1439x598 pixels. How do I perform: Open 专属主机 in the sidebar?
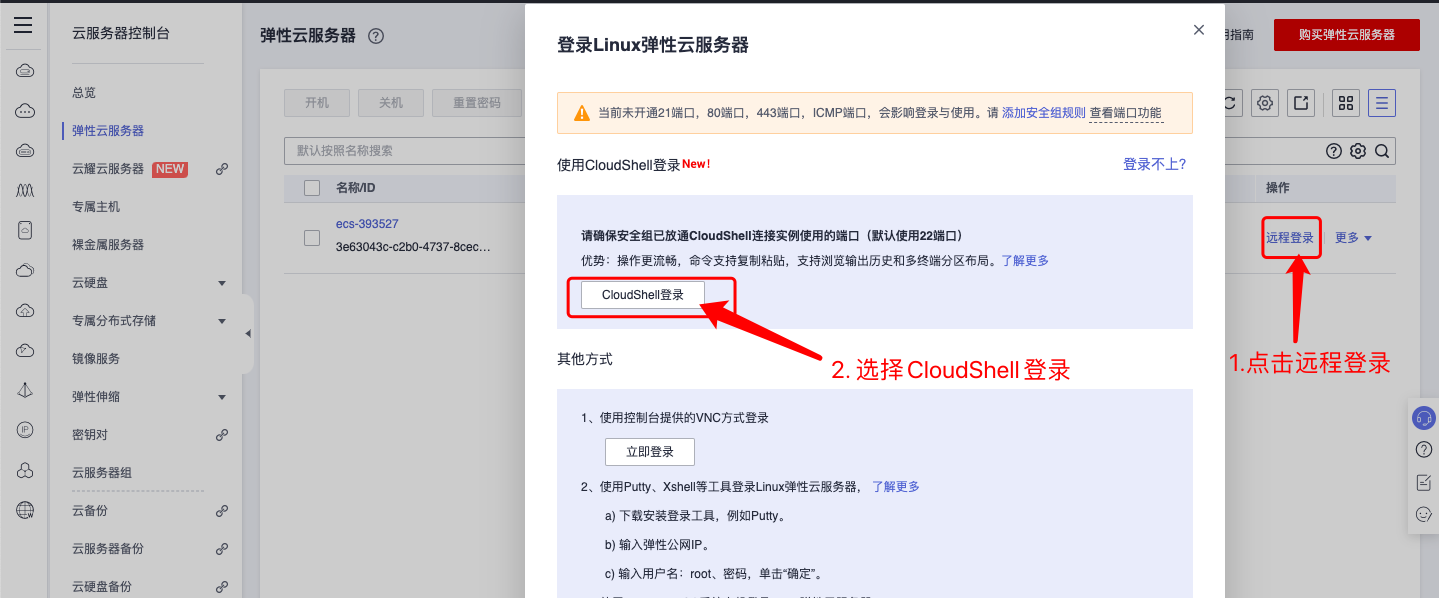point(96,207)
